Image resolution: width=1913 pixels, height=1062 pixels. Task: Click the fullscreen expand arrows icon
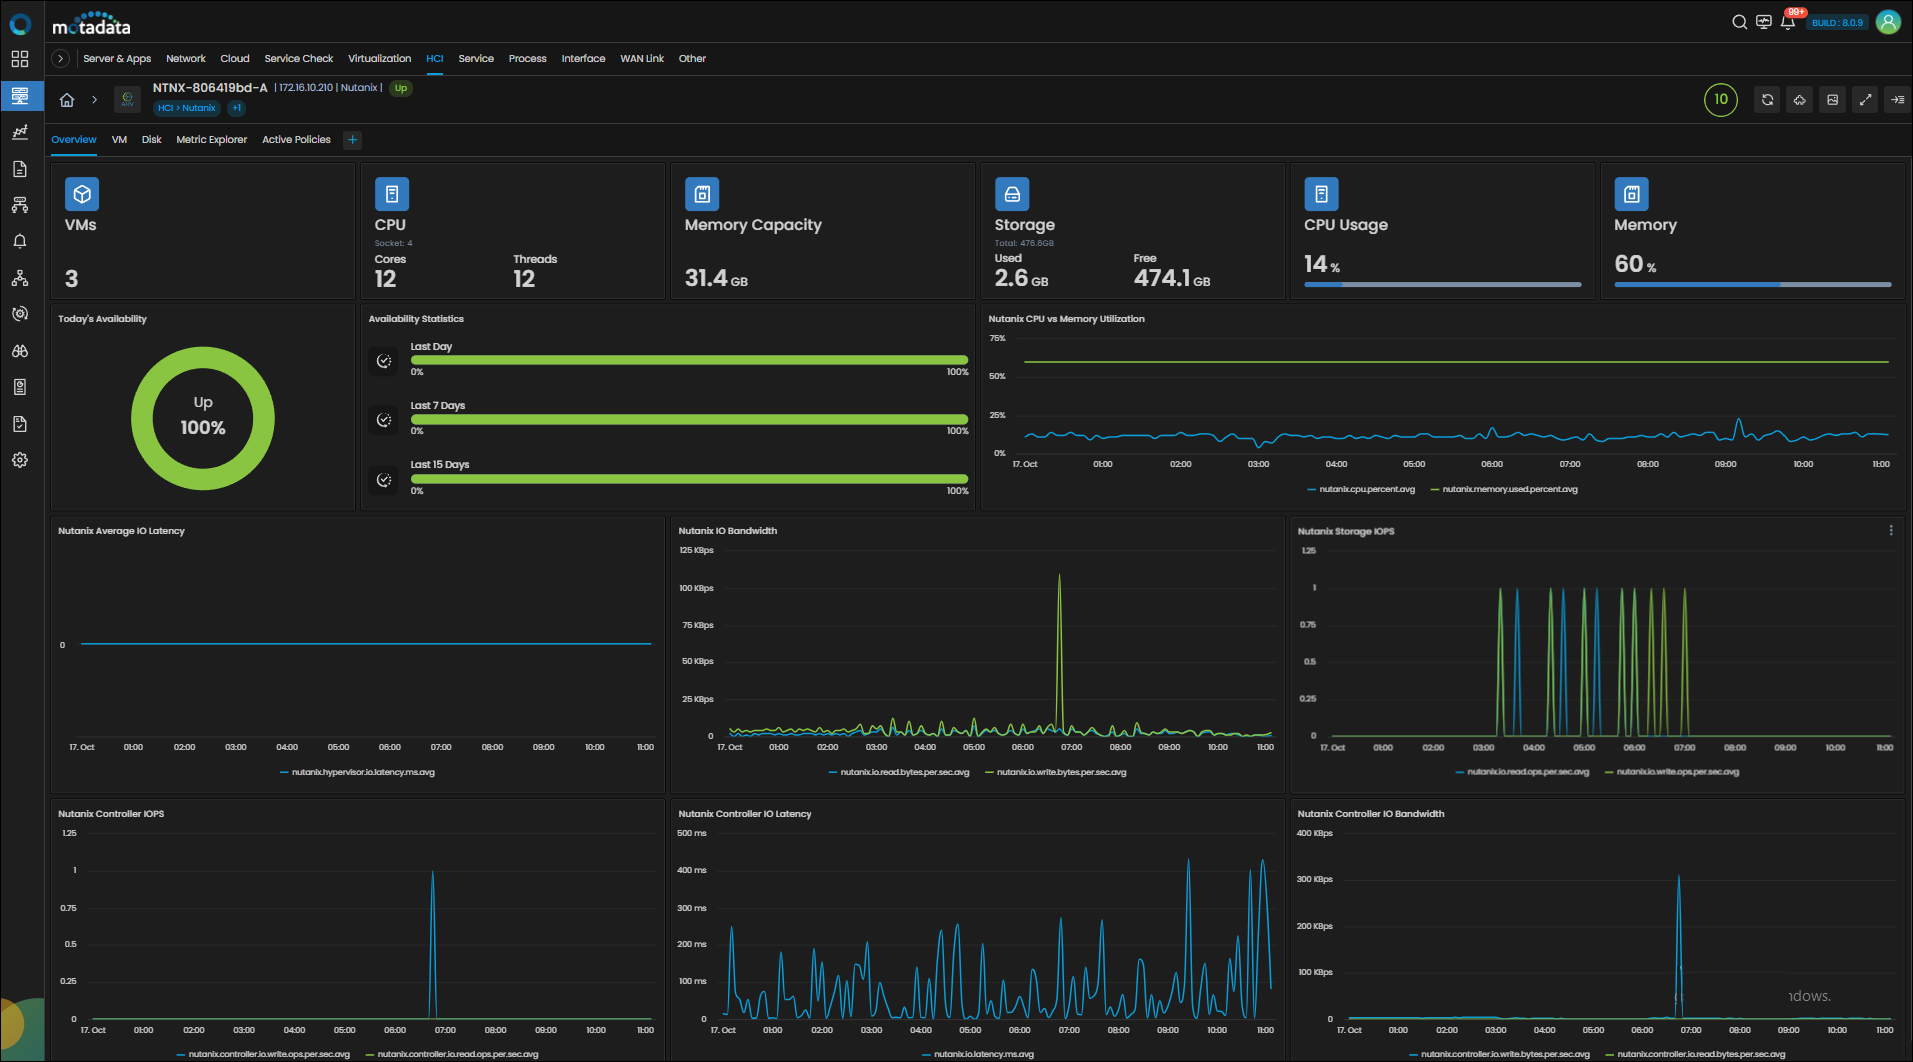(x=1865, y=99)
